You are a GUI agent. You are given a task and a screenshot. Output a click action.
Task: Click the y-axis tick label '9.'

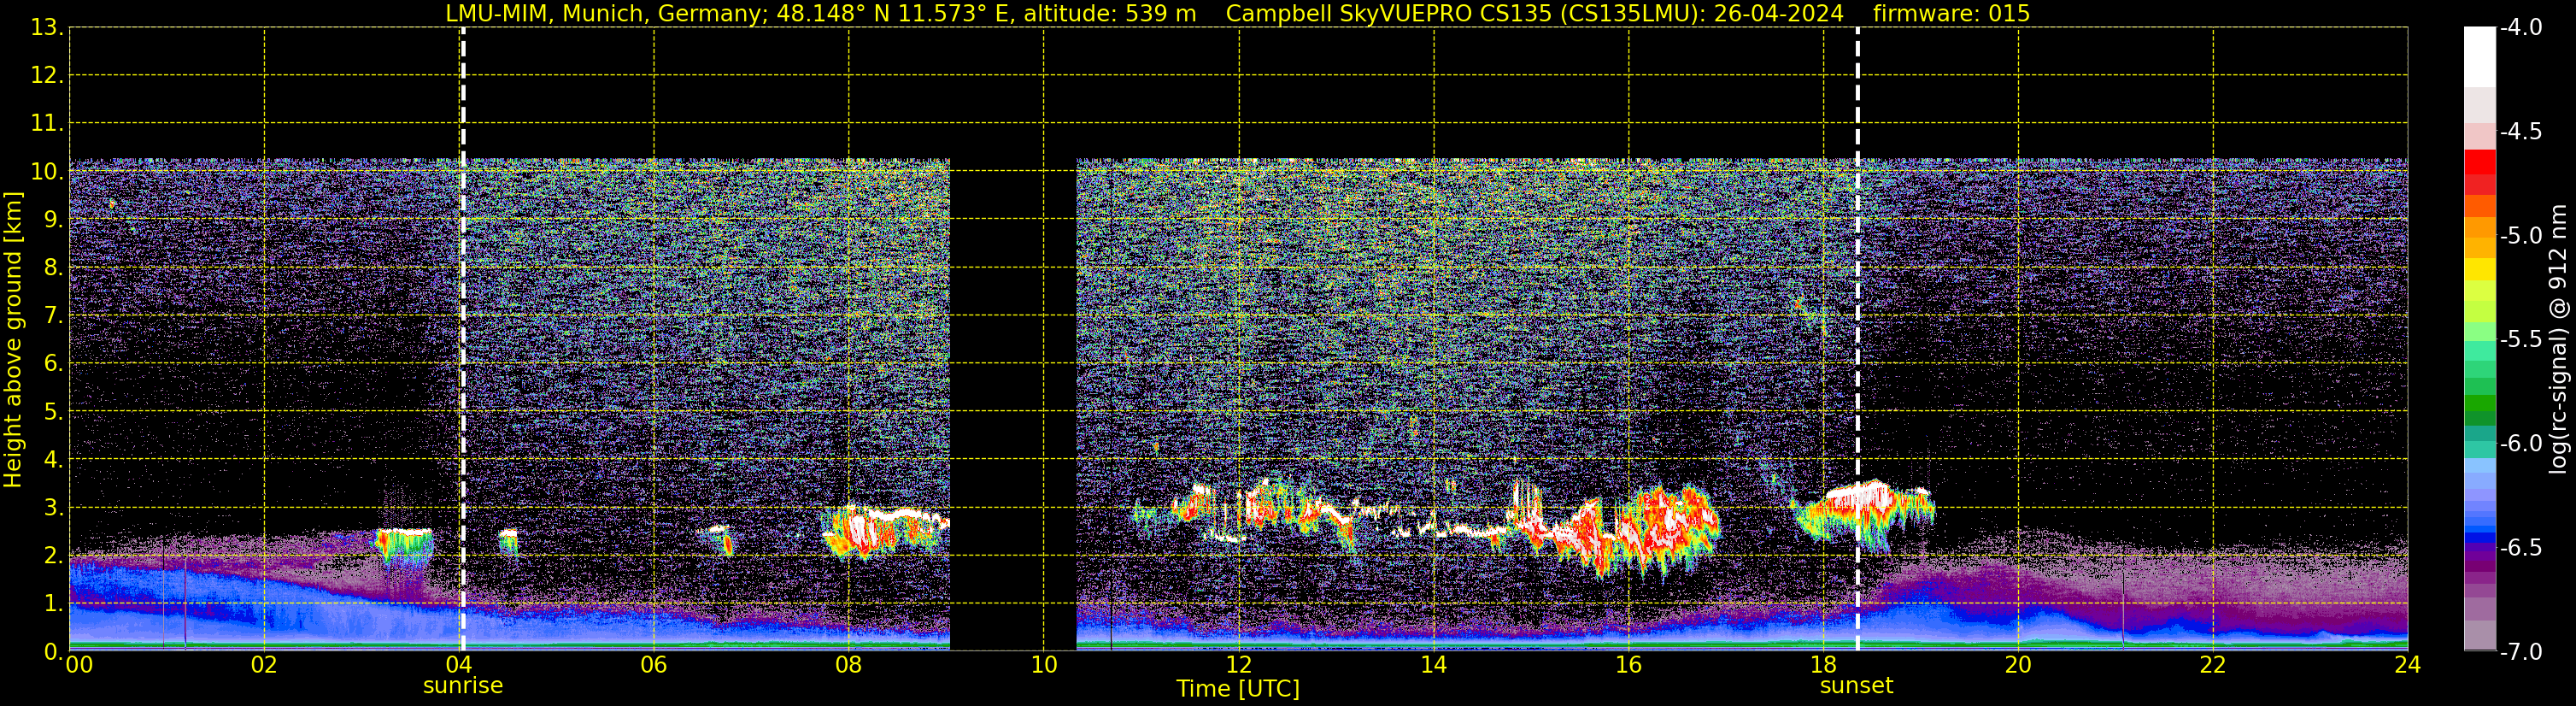click(54, 219)
